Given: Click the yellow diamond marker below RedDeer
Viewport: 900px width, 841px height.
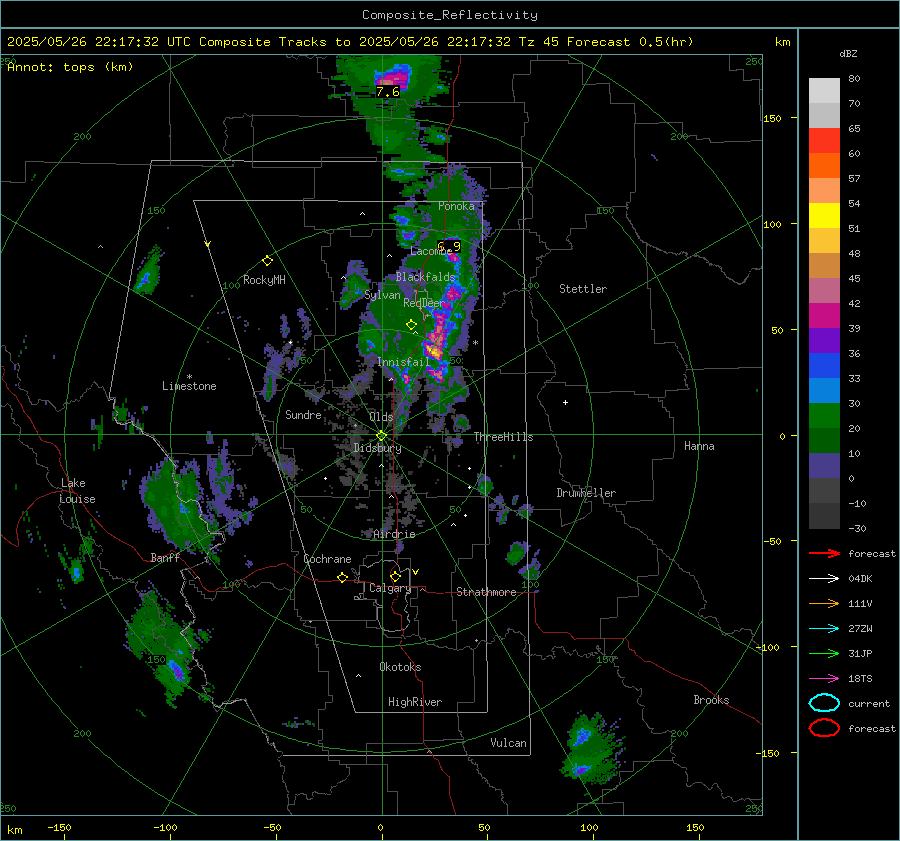Looking at the screenshot, I should [x=412, y=325].
